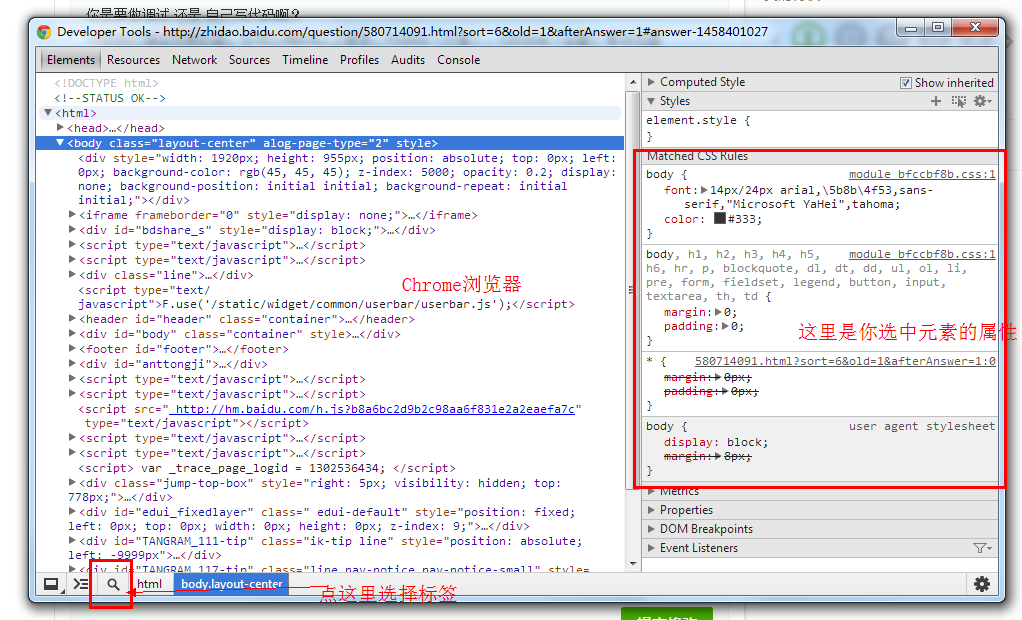Toggle element state icon in Styles header
This screenshot has width=1022, height=620.
(x=959, y=101)
